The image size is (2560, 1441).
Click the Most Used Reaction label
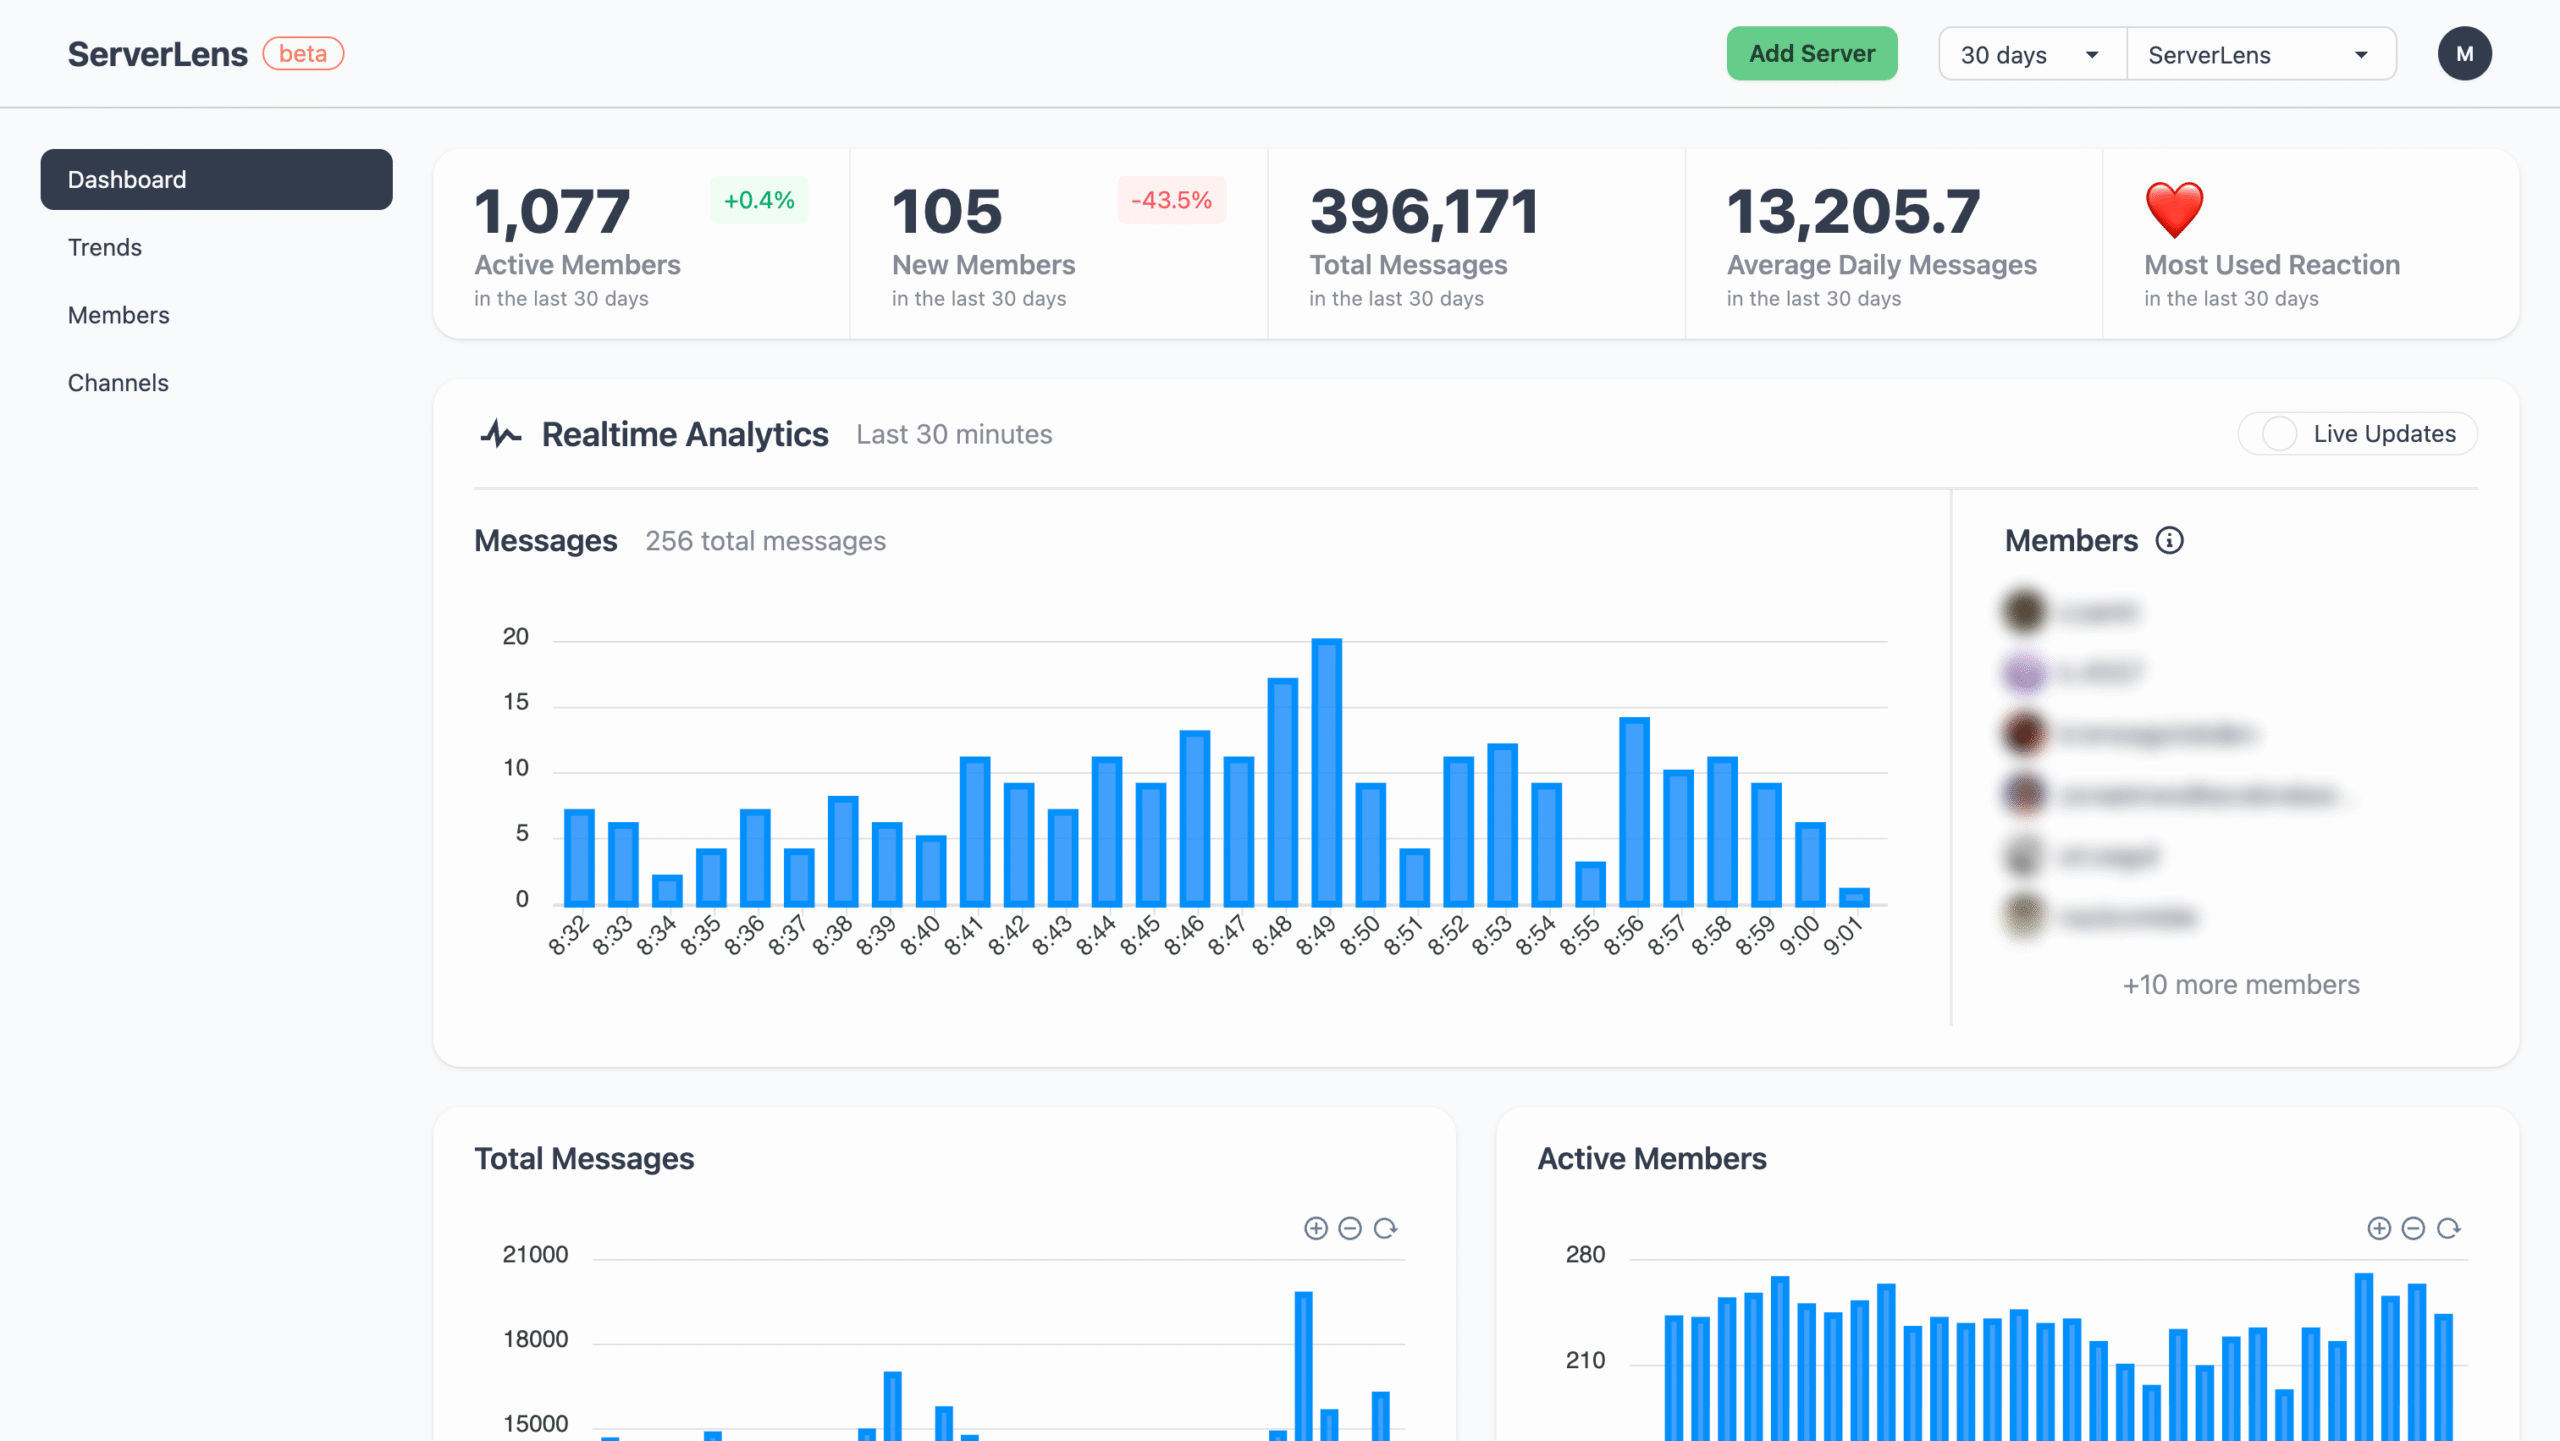coord(2272,265)
